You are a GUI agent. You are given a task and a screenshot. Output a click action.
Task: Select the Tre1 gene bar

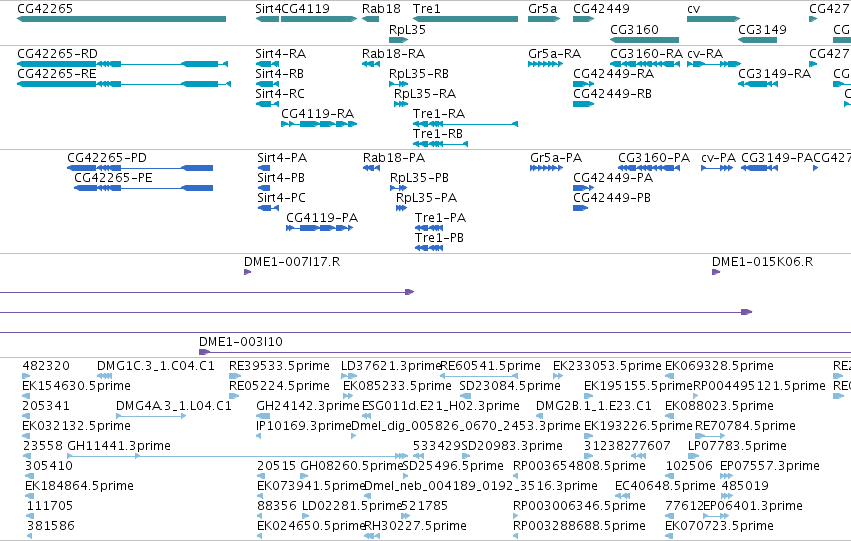click(x=466, y=19)
